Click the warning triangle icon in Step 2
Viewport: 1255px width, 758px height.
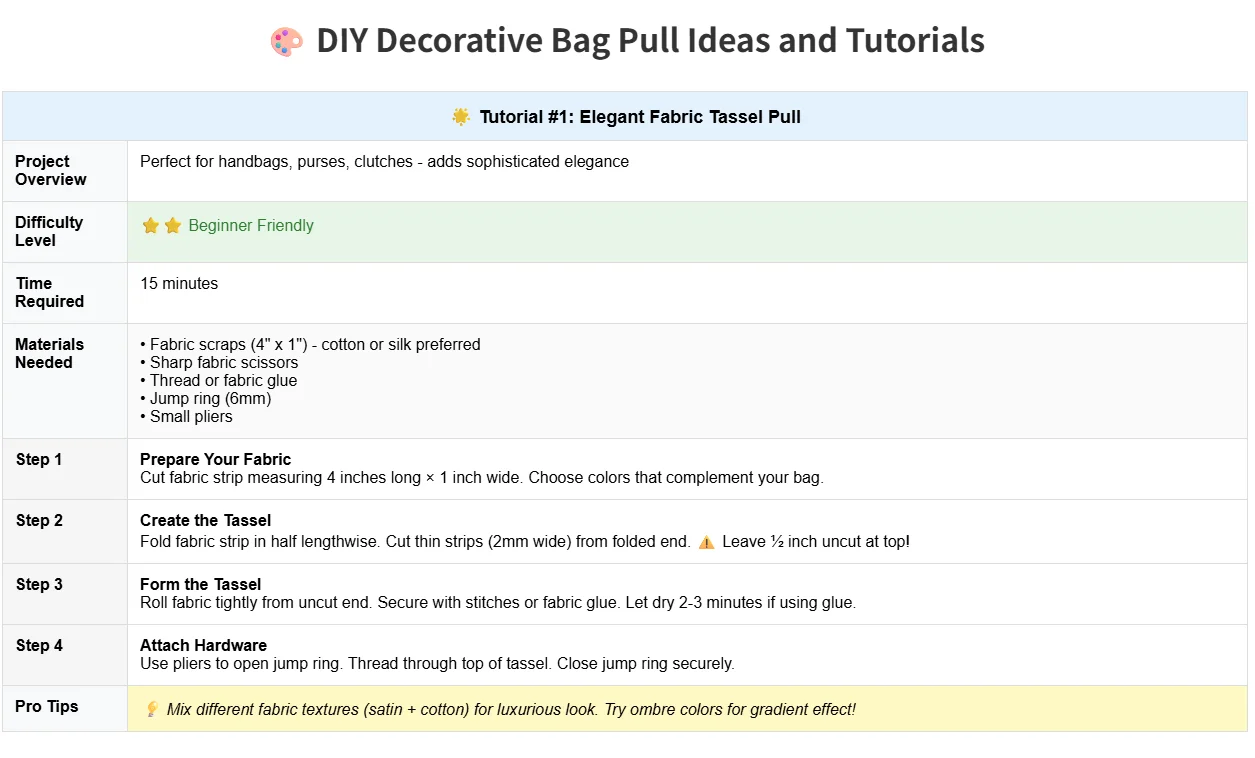(705, 541)
